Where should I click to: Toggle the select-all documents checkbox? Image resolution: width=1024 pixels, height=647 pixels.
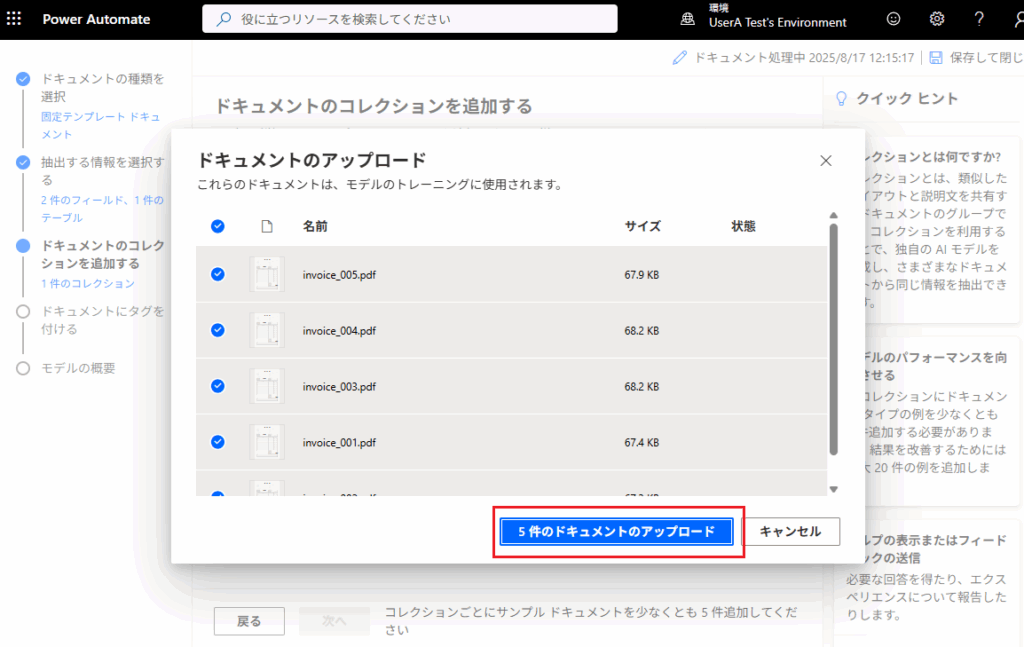217,227
